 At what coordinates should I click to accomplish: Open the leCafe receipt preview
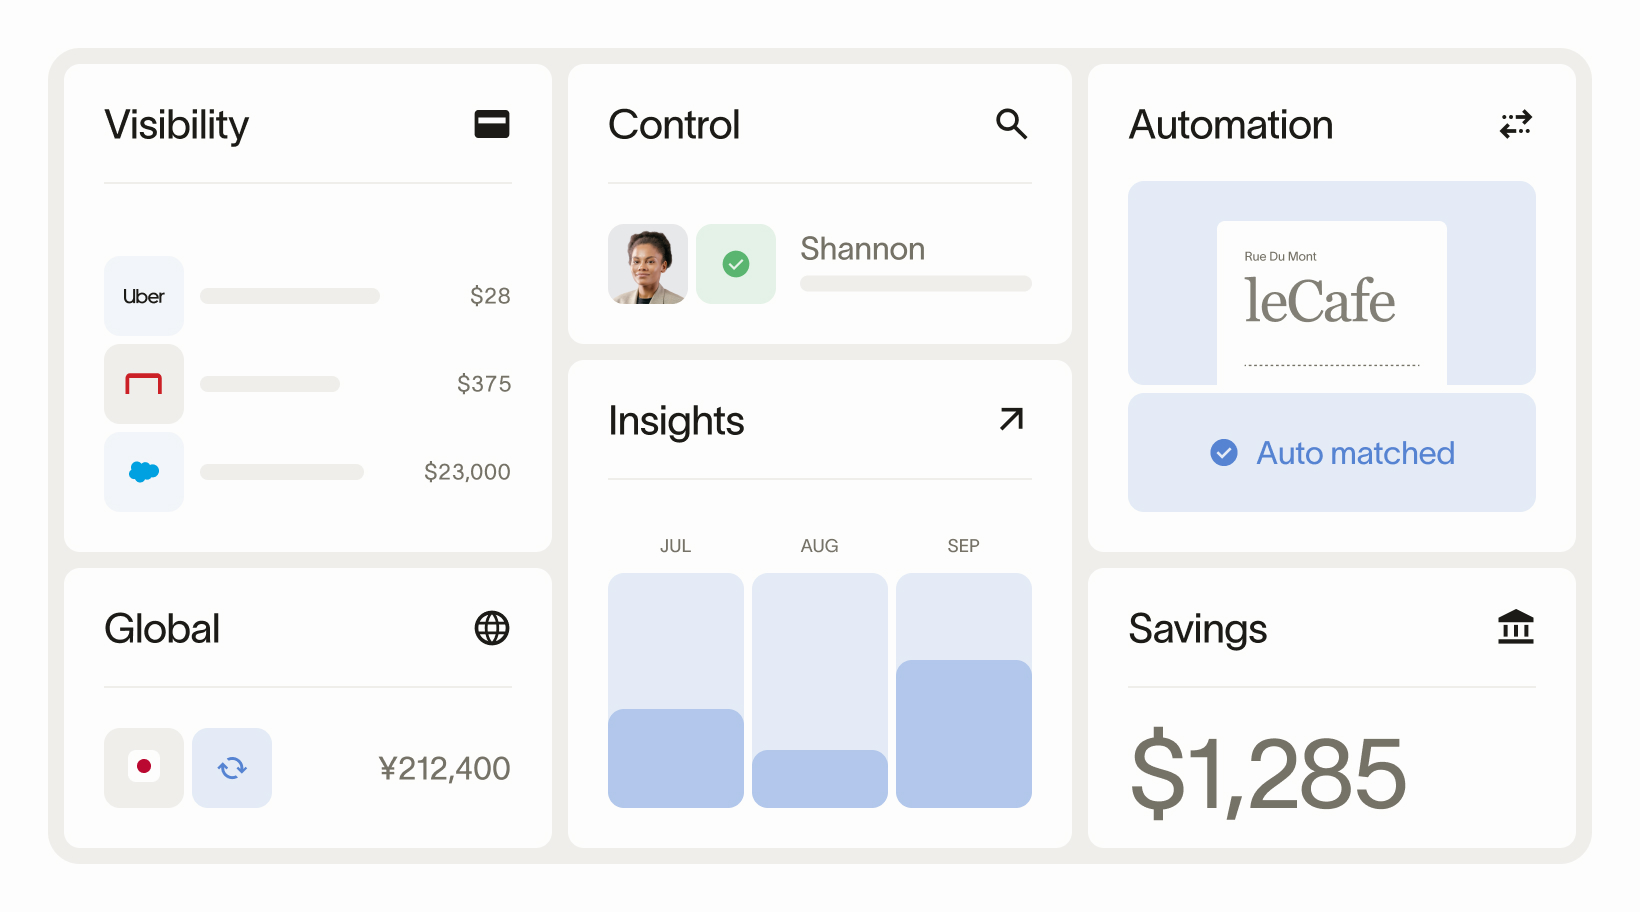click(x=1332, y=302)
